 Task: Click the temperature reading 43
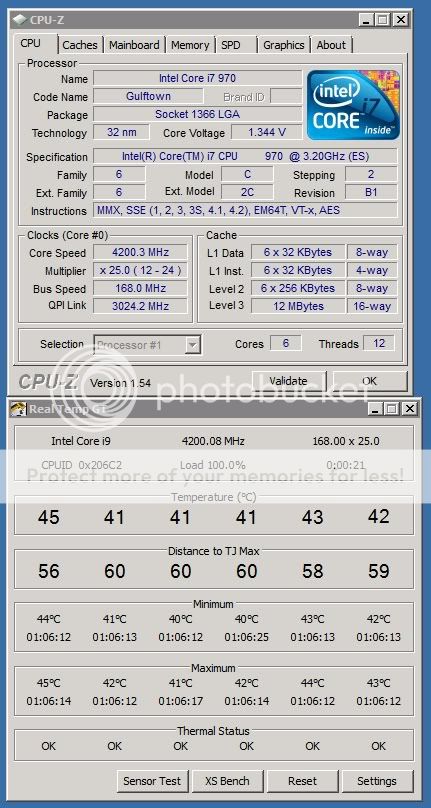[312, 517]
